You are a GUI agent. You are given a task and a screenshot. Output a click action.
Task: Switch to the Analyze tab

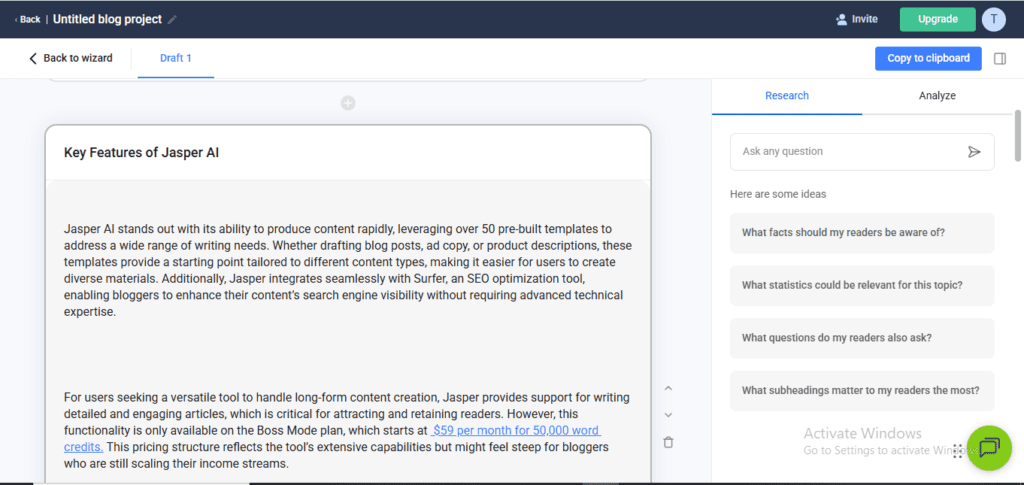[x=937, y=96]
